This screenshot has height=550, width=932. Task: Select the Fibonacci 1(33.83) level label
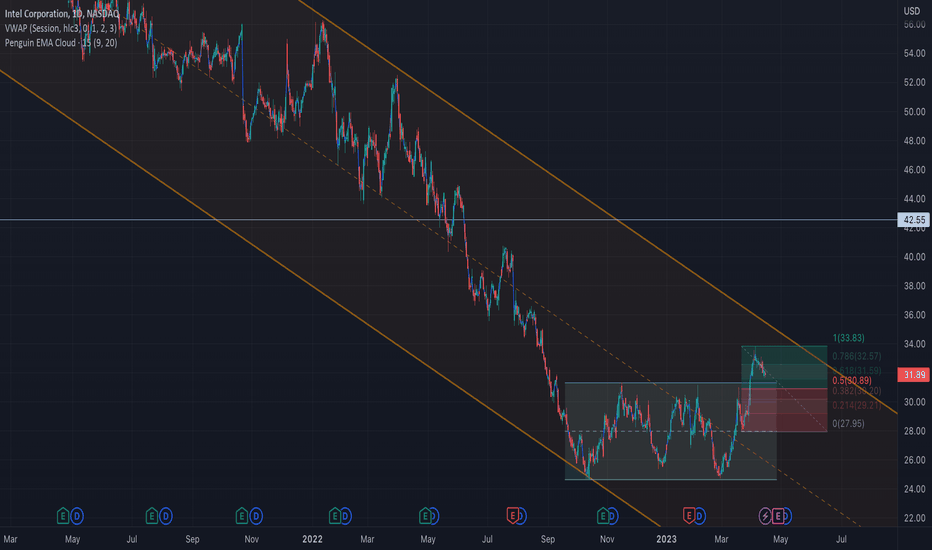tap(848, 338)
